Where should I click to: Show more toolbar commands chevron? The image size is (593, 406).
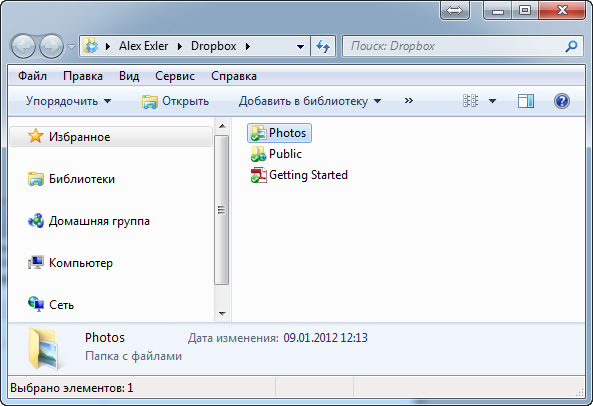point(408,101)
